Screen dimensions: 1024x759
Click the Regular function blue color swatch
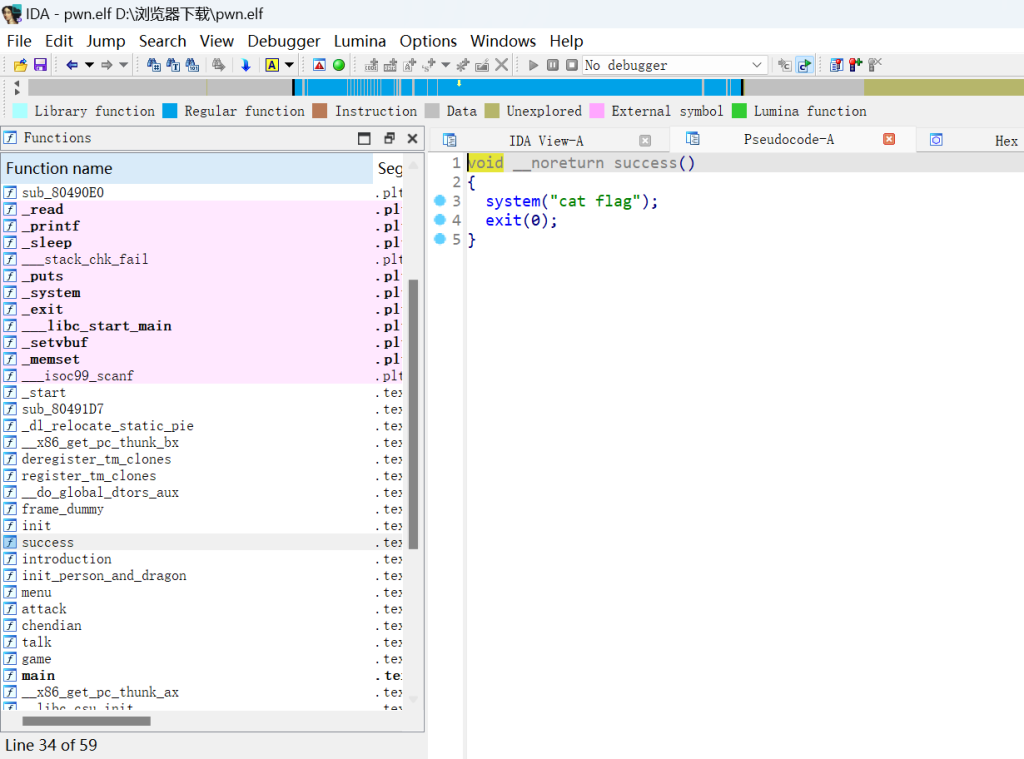point(170,111)
